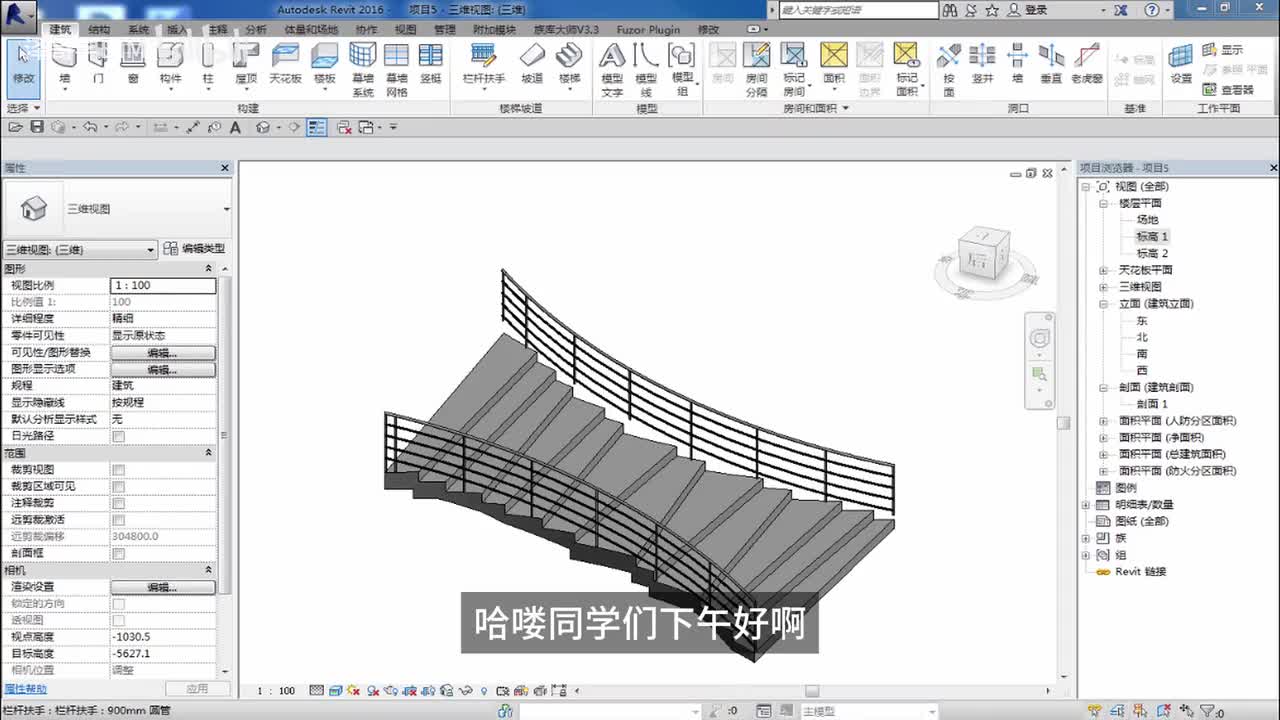Click the 3D view horizontal scrollbar thumb
This screenshot has height=720, width=1280.
812,691
